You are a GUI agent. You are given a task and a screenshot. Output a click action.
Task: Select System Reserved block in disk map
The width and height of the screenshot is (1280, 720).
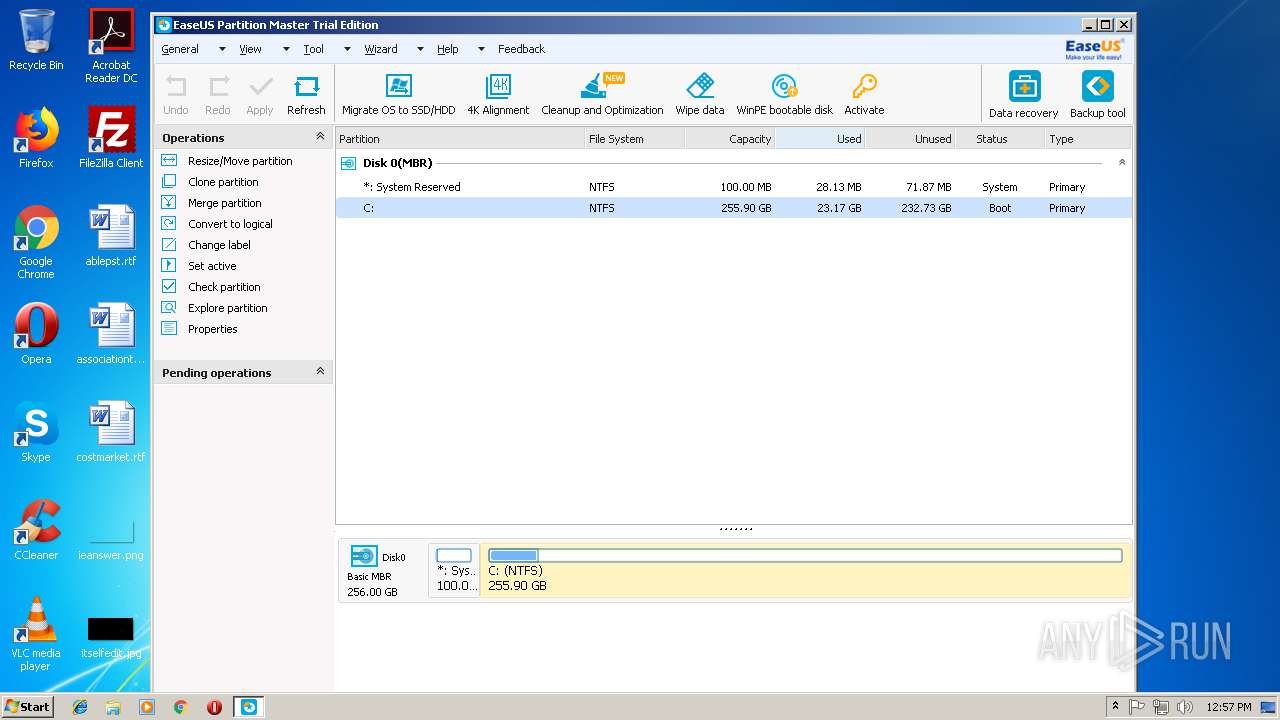[x=454, y=570]
